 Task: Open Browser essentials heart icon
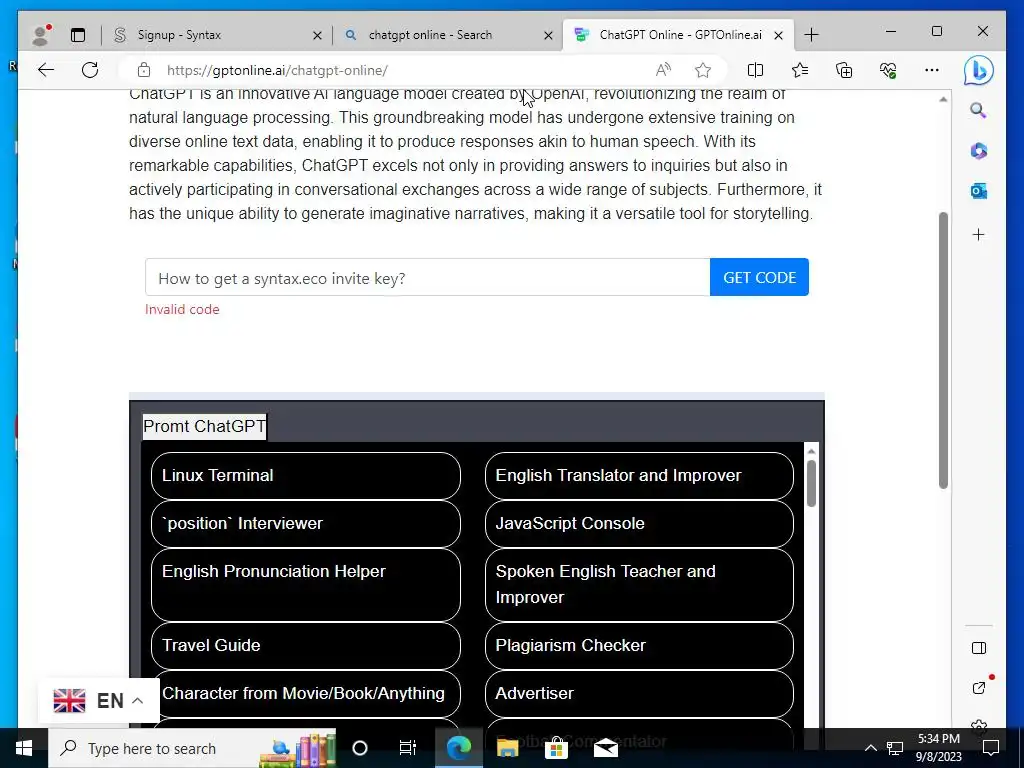coord(888,70)
